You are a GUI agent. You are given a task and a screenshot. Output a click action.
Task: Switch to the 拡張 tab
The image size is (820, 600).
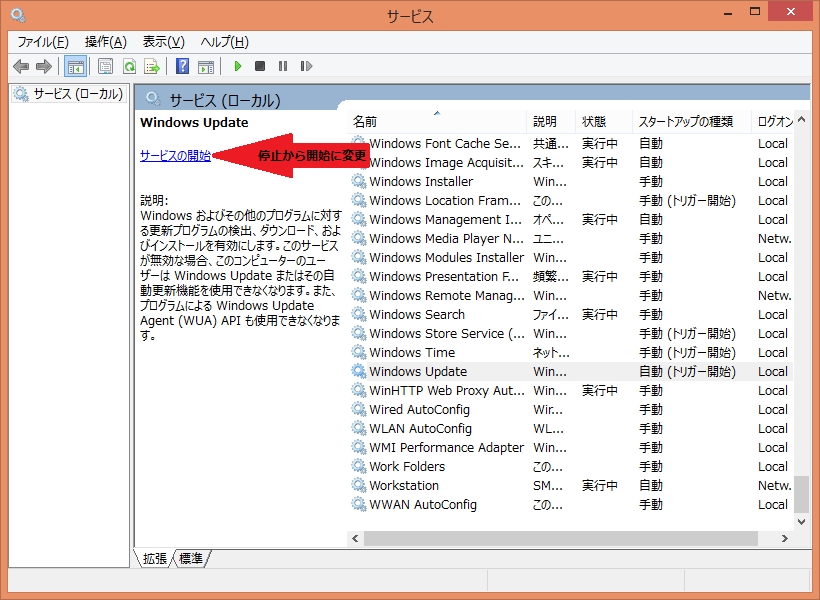(x=155, y=559)
